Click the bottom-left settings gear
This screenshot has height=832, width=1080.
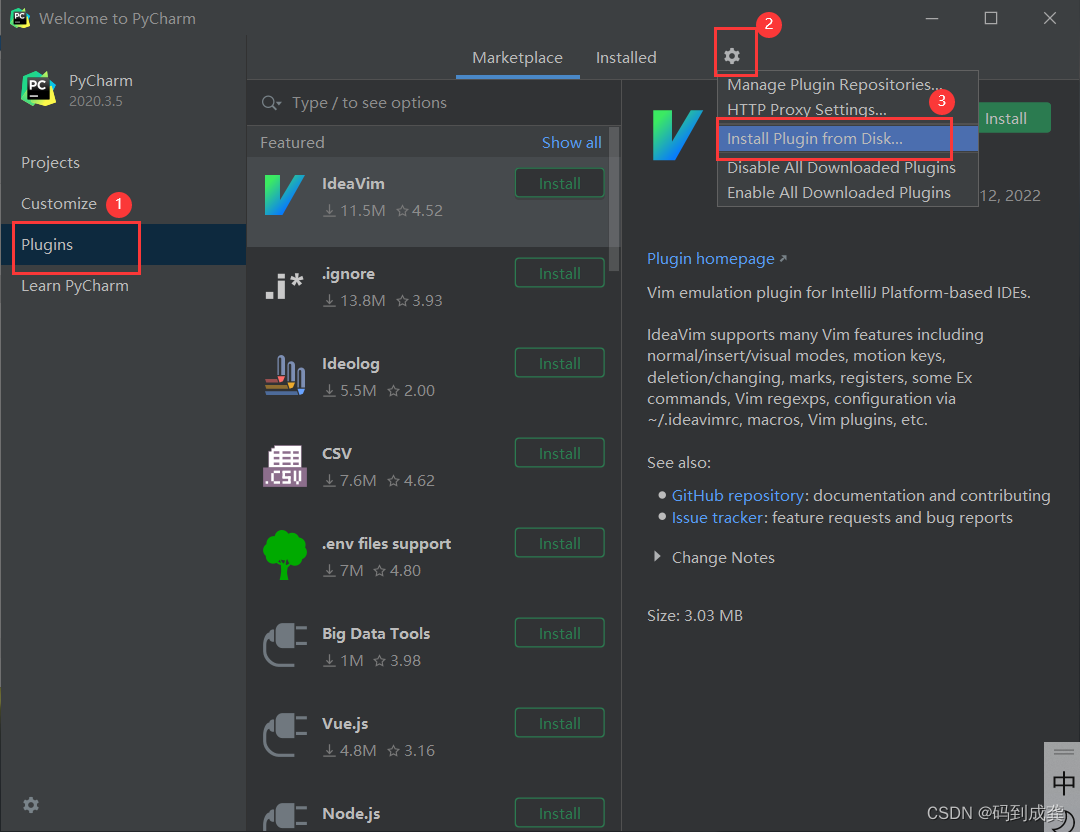pos(30,805)
